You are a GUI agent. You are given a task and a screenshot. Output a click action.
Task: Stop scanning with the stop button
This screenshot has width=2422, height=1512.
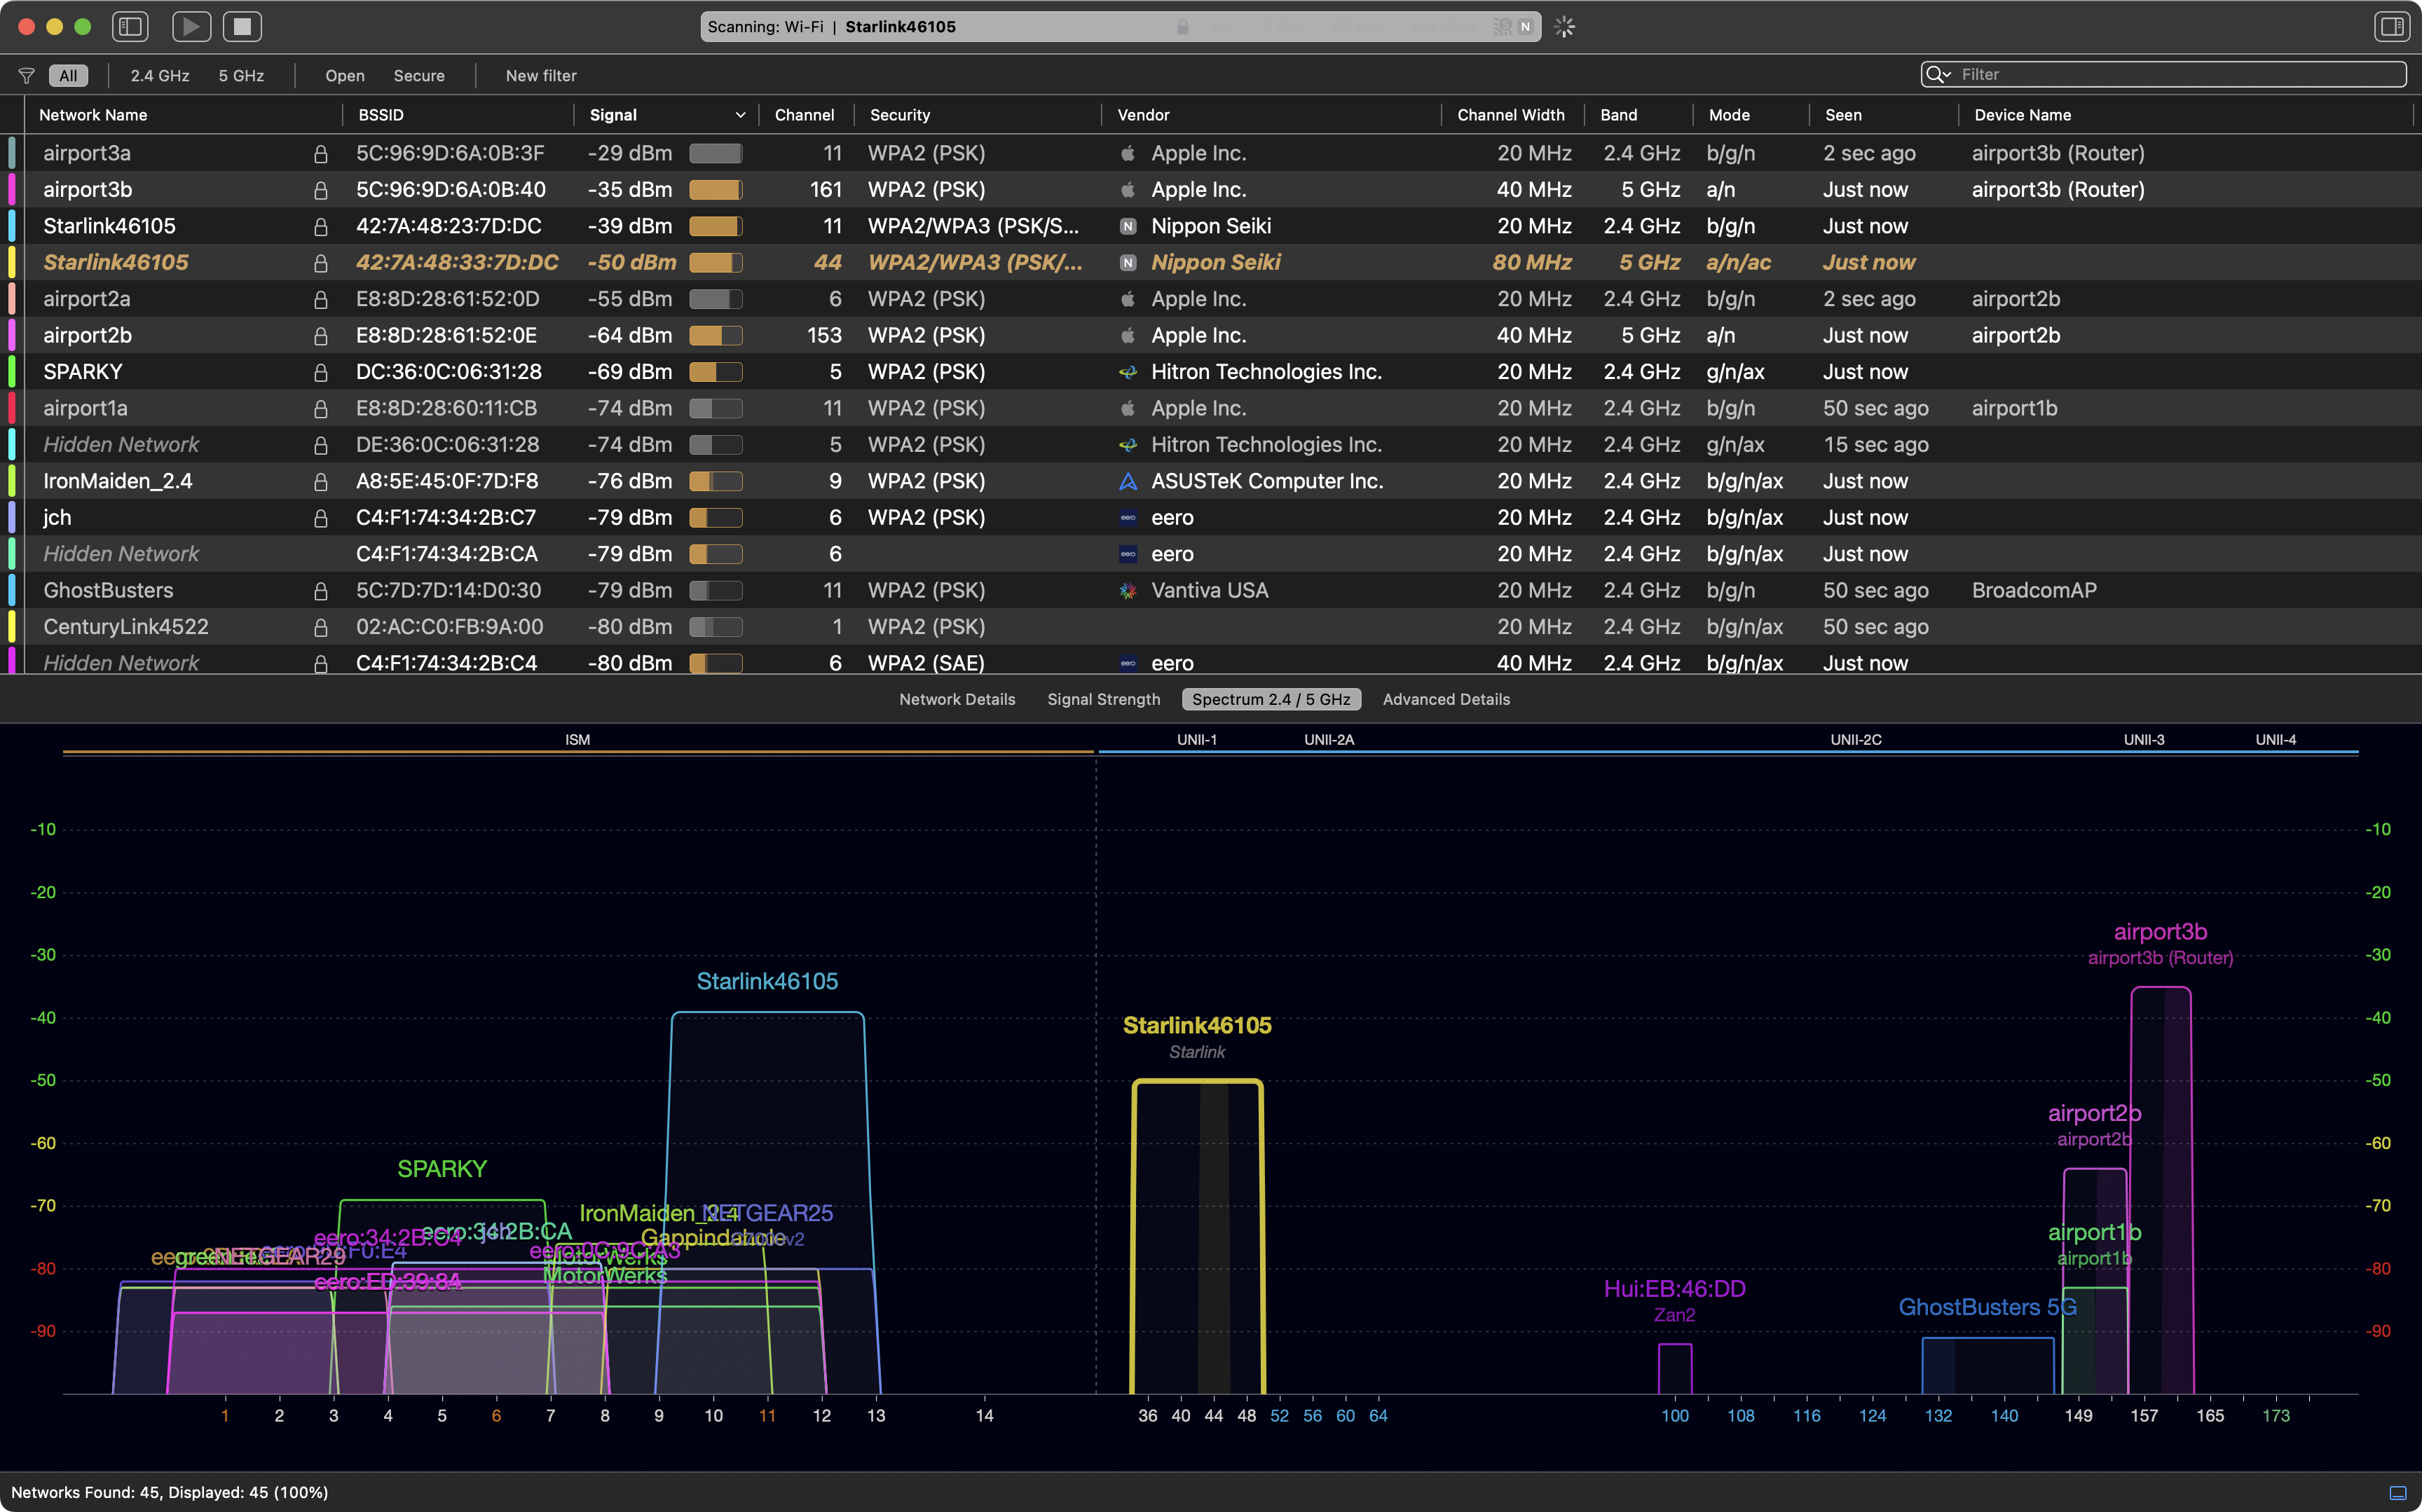(242, 27)
